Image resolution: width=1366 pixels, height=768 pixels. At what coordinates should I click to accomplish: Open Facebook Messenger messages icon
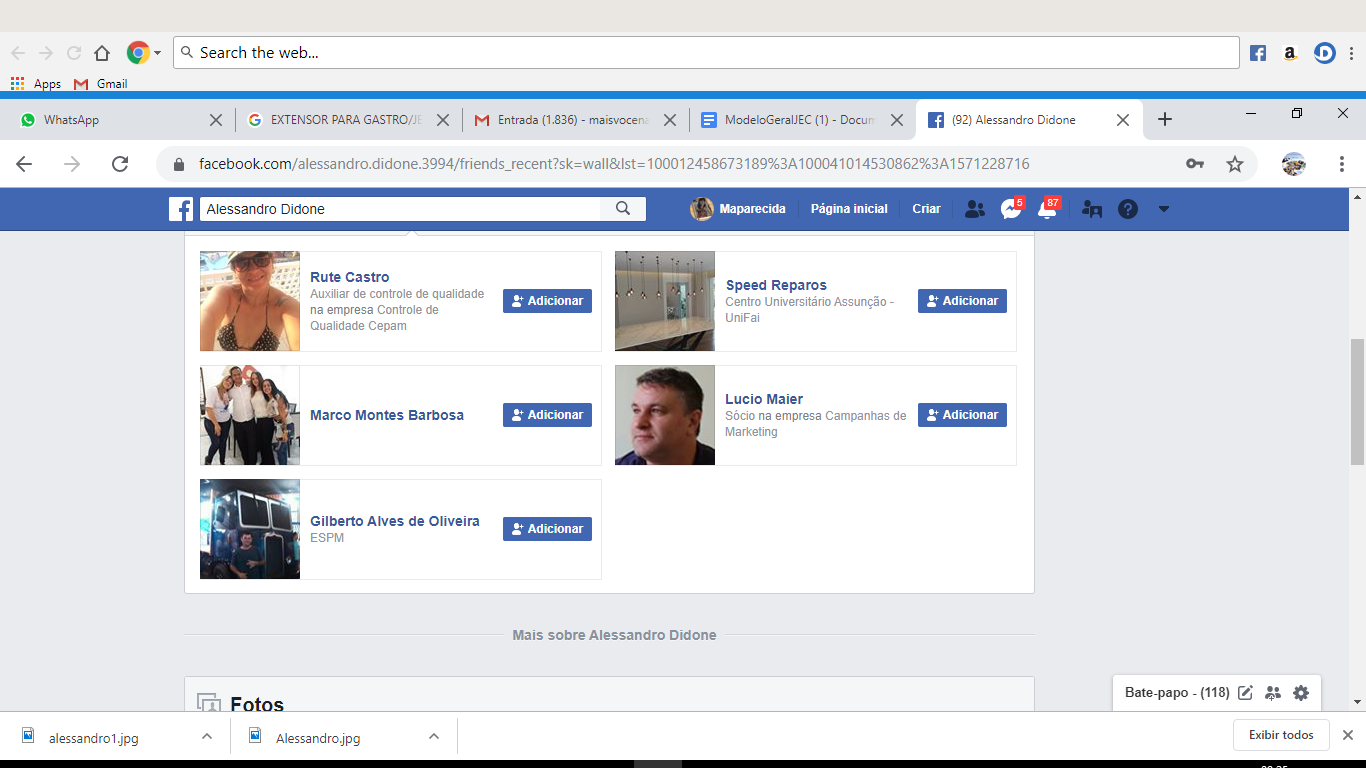(1010, 209)
